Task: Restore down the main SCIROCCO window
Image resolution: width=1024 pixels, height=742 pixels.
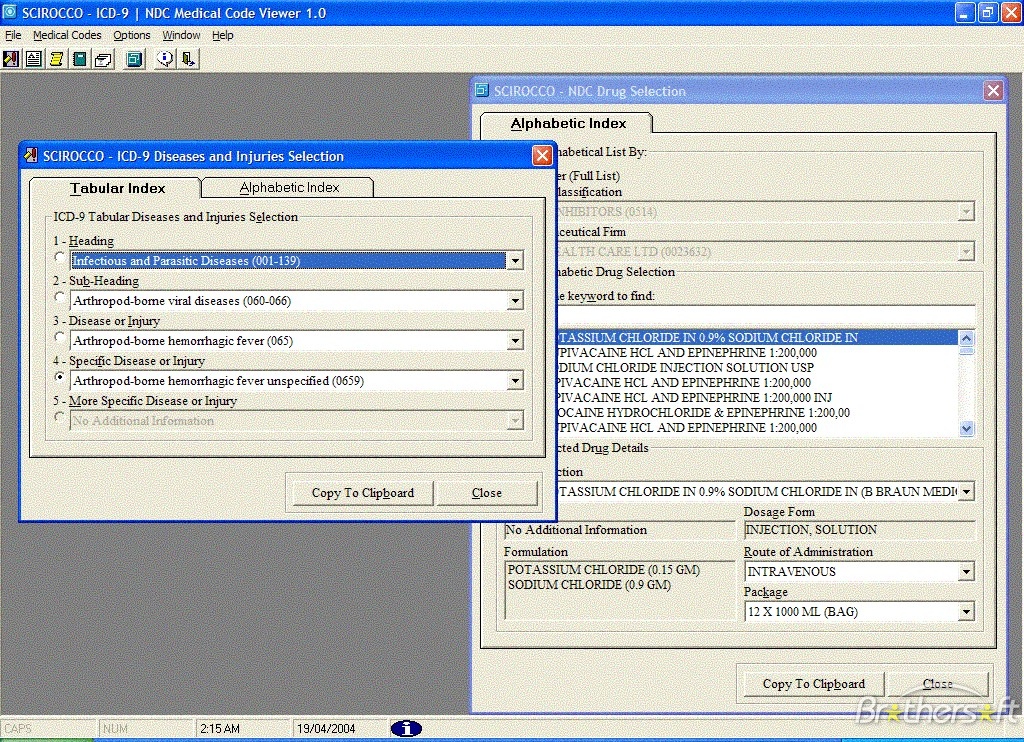Action: pos(987,12)
